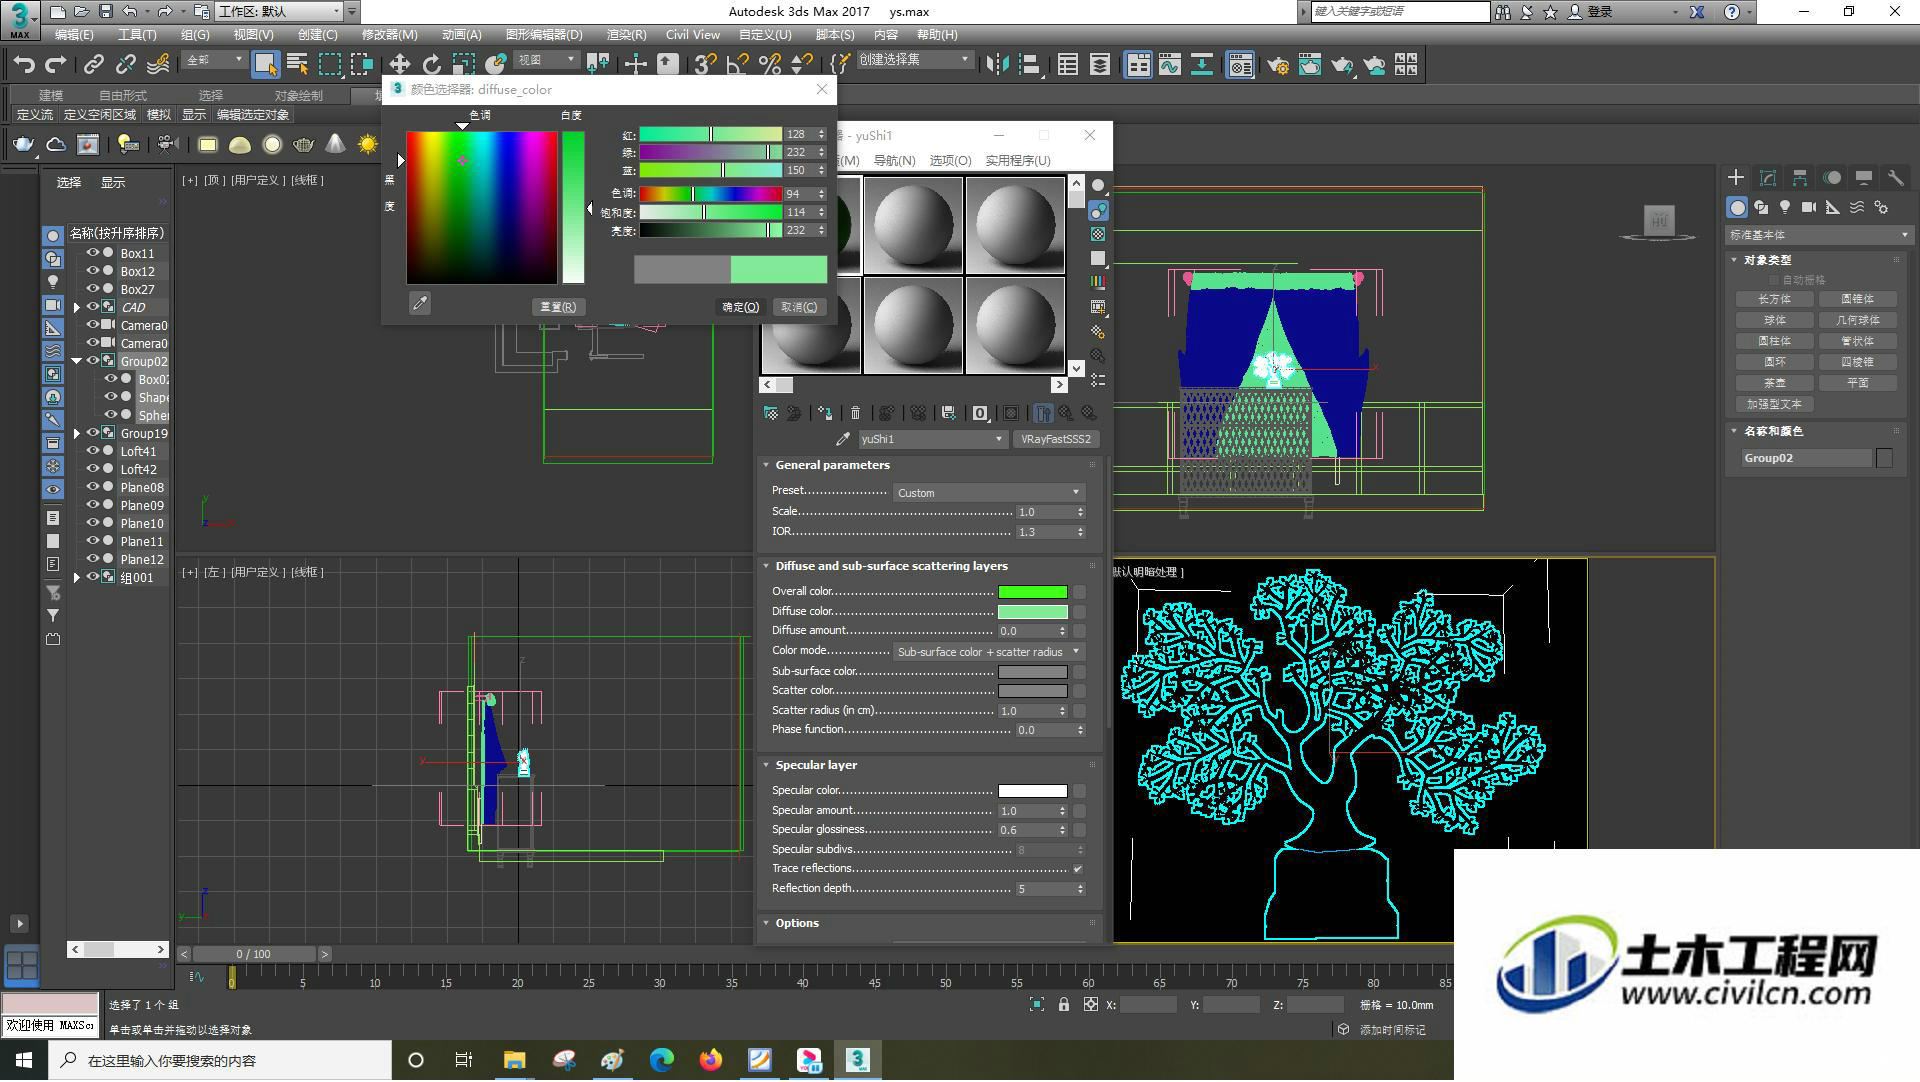Open the Material Editor toolbar icon

(1241, 65)
